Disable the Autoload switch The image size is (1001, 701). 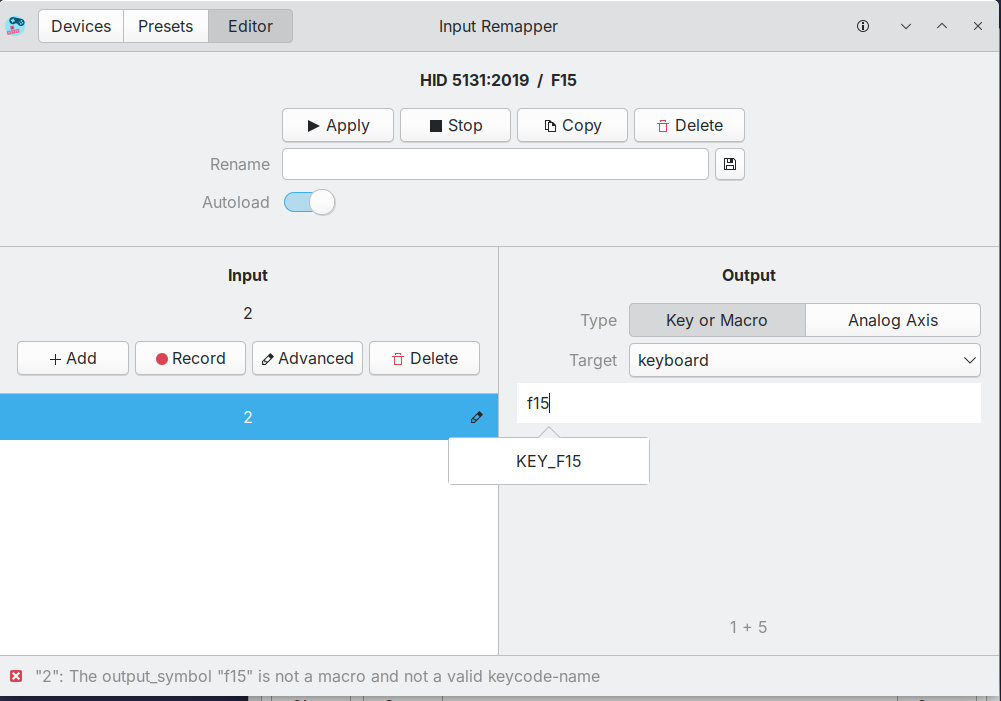click(308, 202)
